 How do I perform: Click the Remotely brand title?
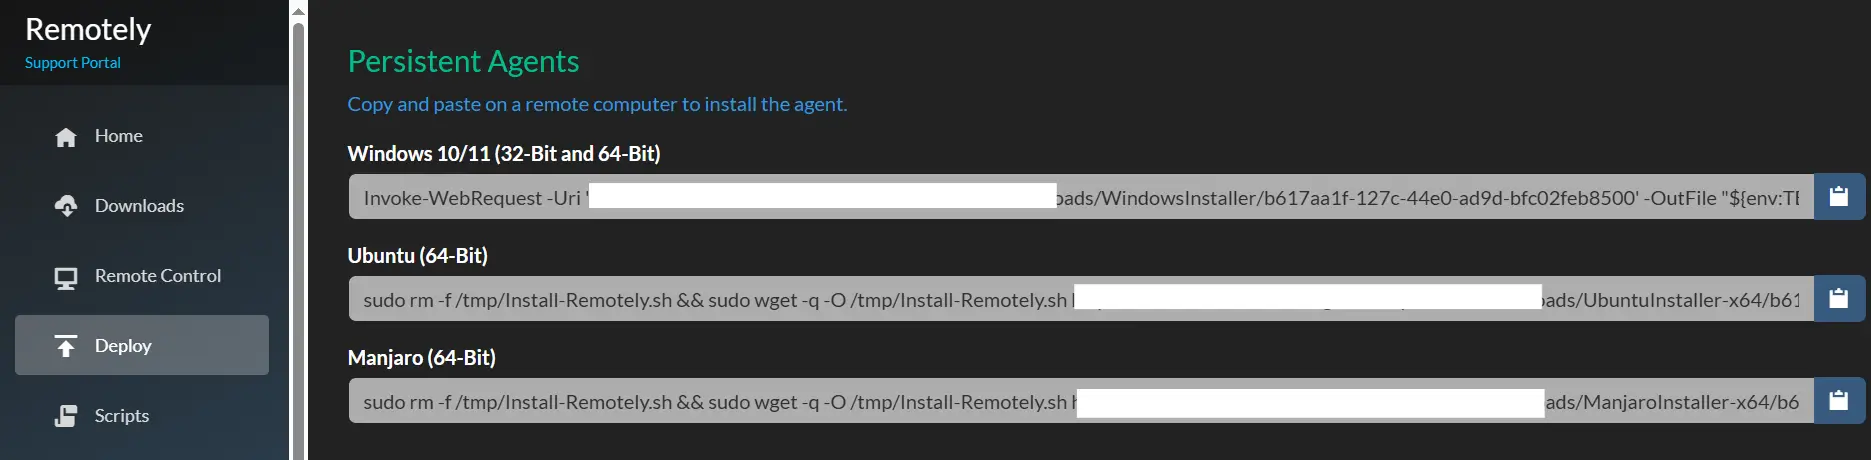pyautogui.click(x=88, y=30)
